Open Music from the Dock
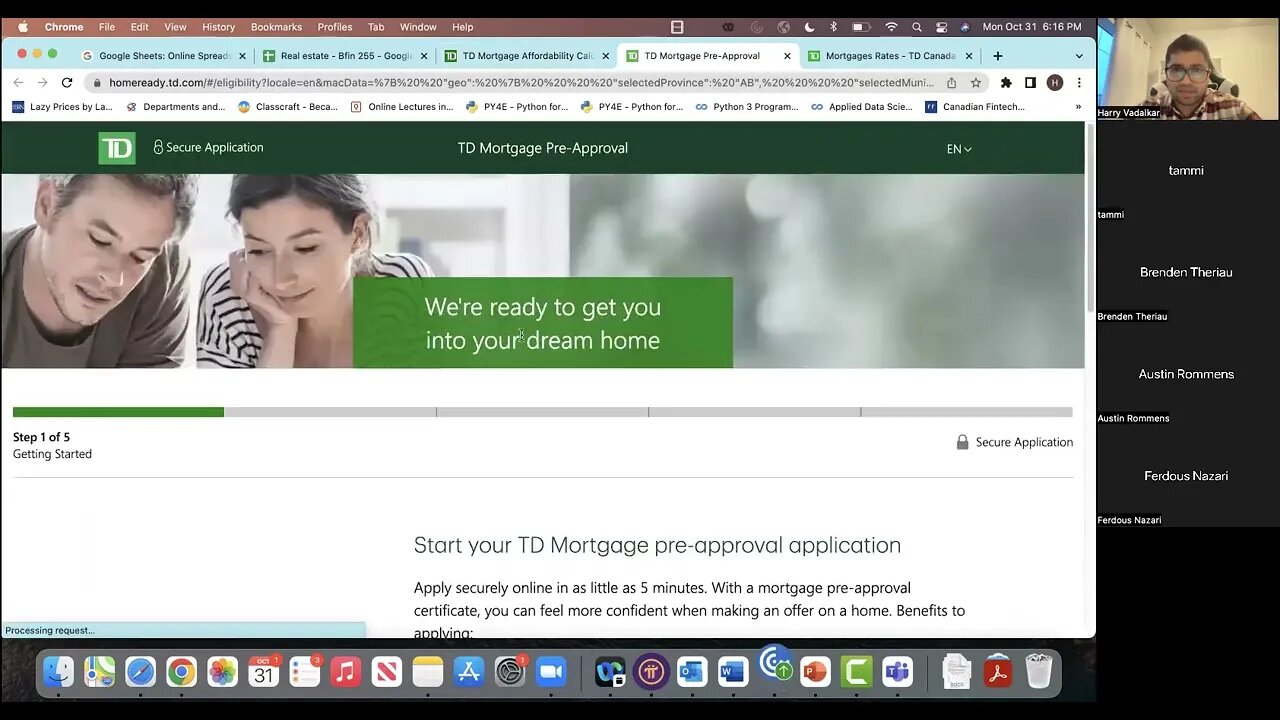Image resolution: width=1280 pixels, height=720 pixels. pyautogui.click(x=346, y=672)
